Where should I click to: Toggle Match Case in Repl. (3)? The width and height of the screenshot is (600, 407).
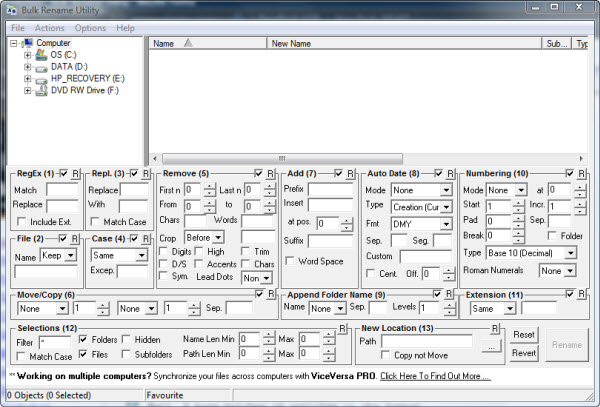tap(95, 222)
